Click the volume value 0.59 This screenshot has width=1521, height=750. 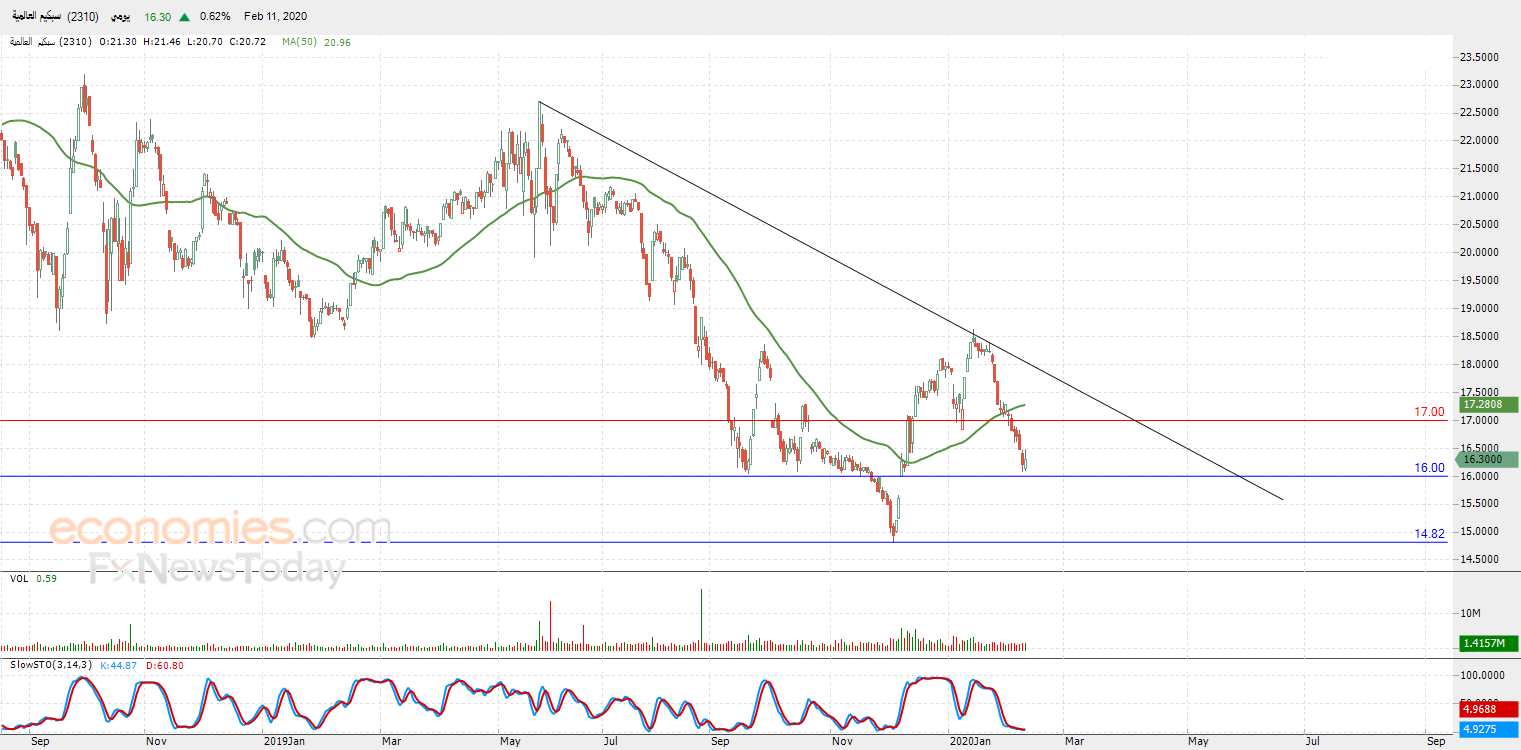[46, 578]
